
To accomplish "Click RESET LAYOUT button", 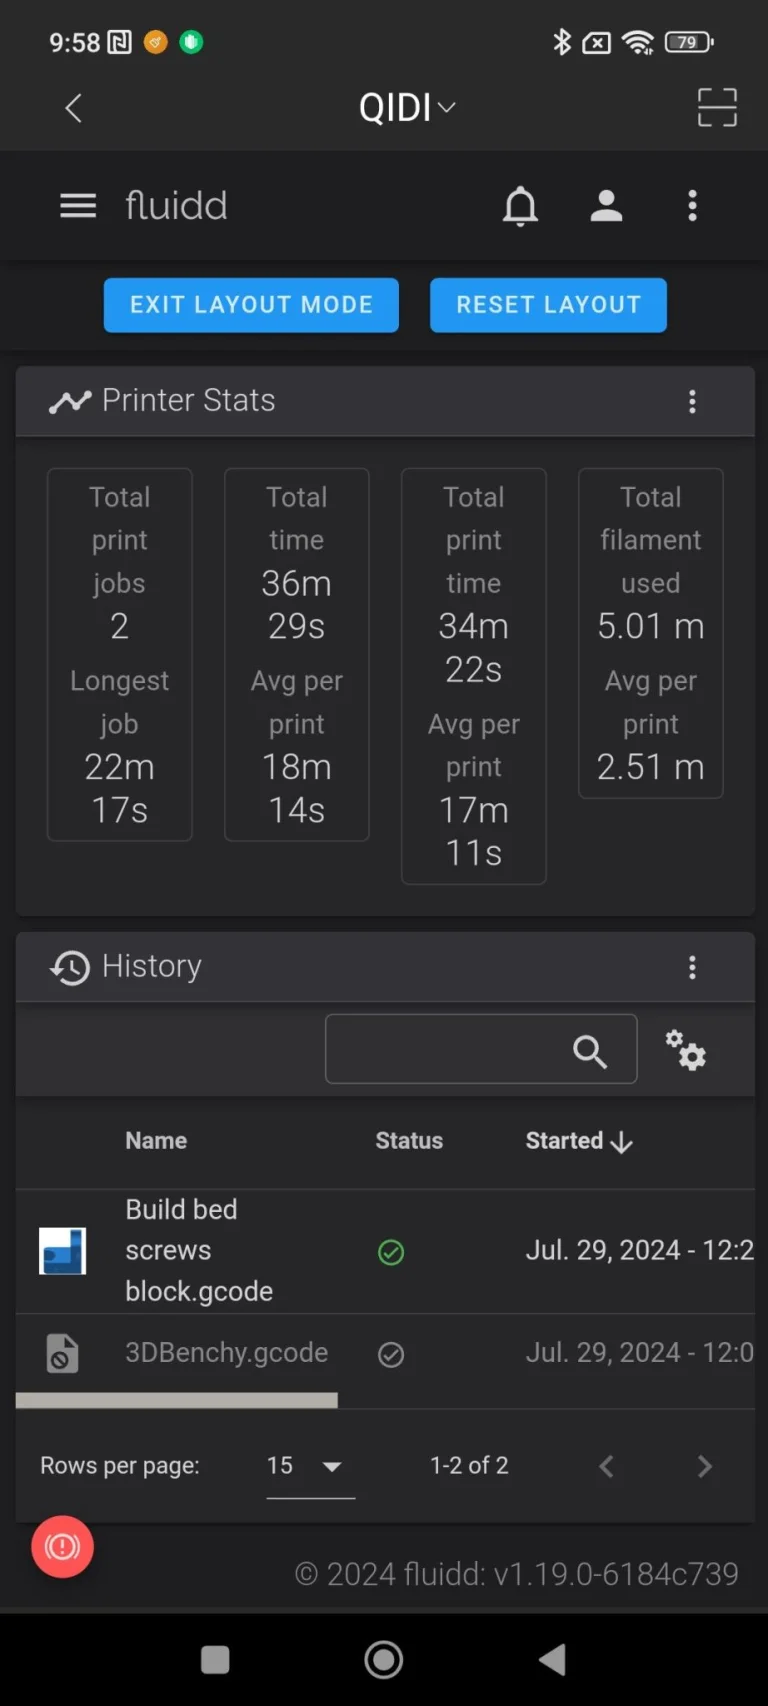I will click(x=548, y=305).
